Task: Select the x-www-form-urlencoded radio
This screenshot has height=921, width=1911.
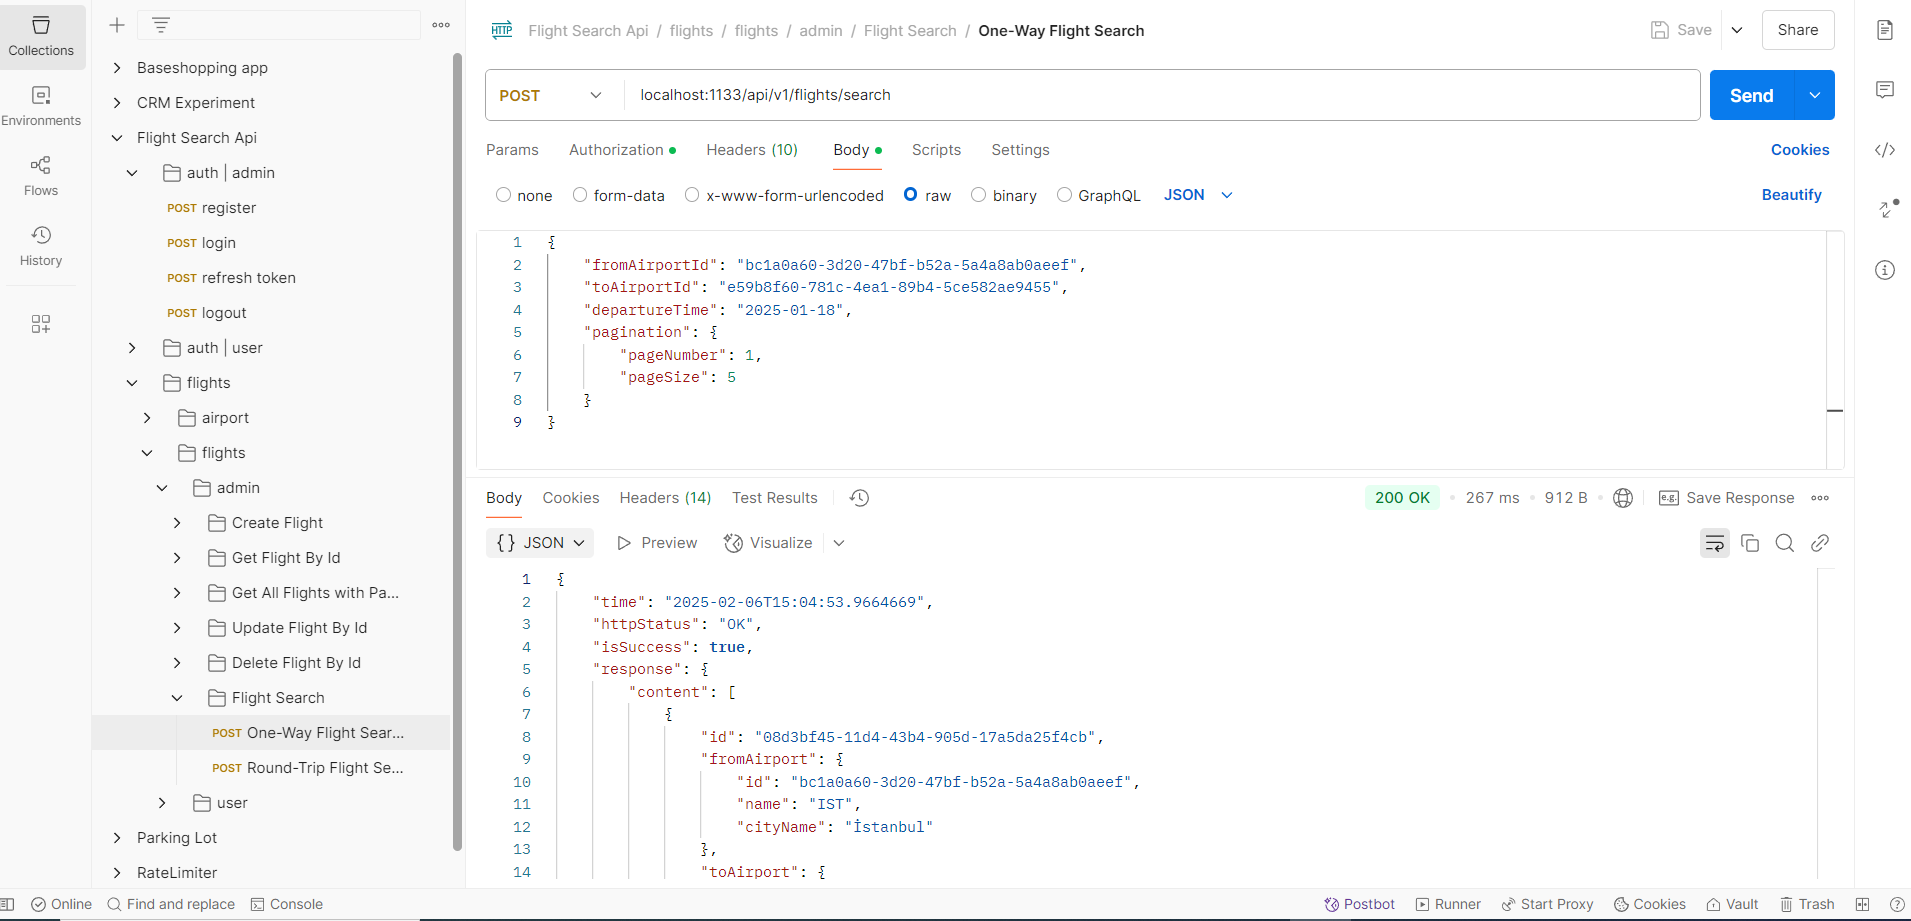Action: click(692, 195)
